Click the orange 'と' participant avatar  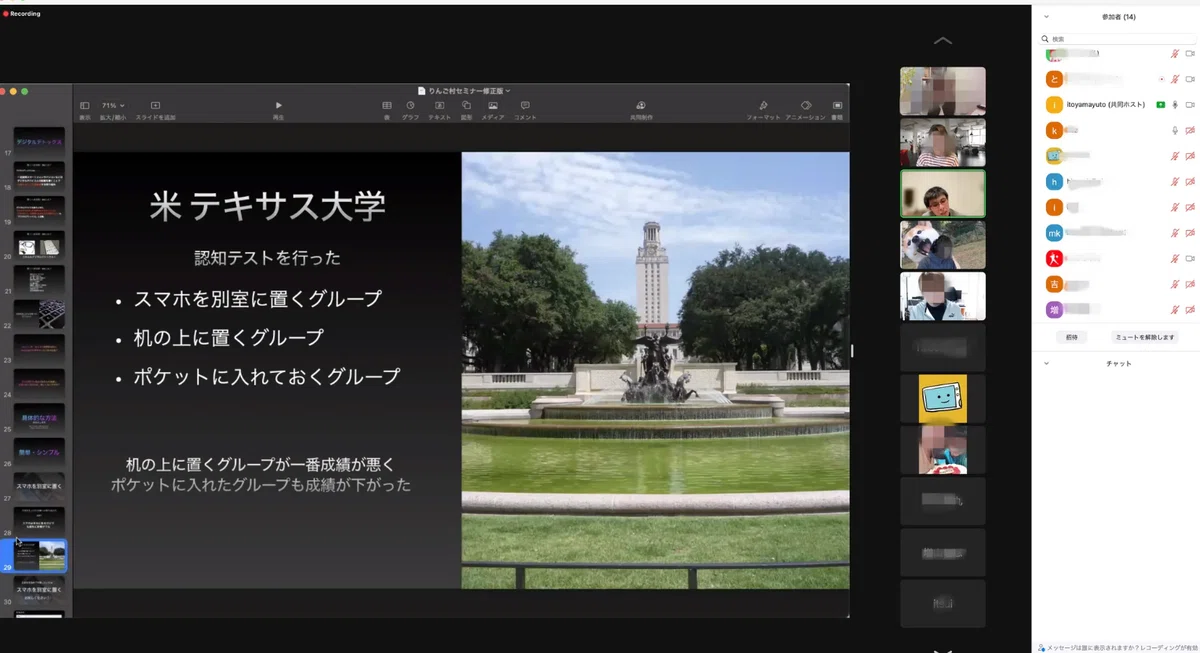pyautogui.click(x=1054, y=79)
